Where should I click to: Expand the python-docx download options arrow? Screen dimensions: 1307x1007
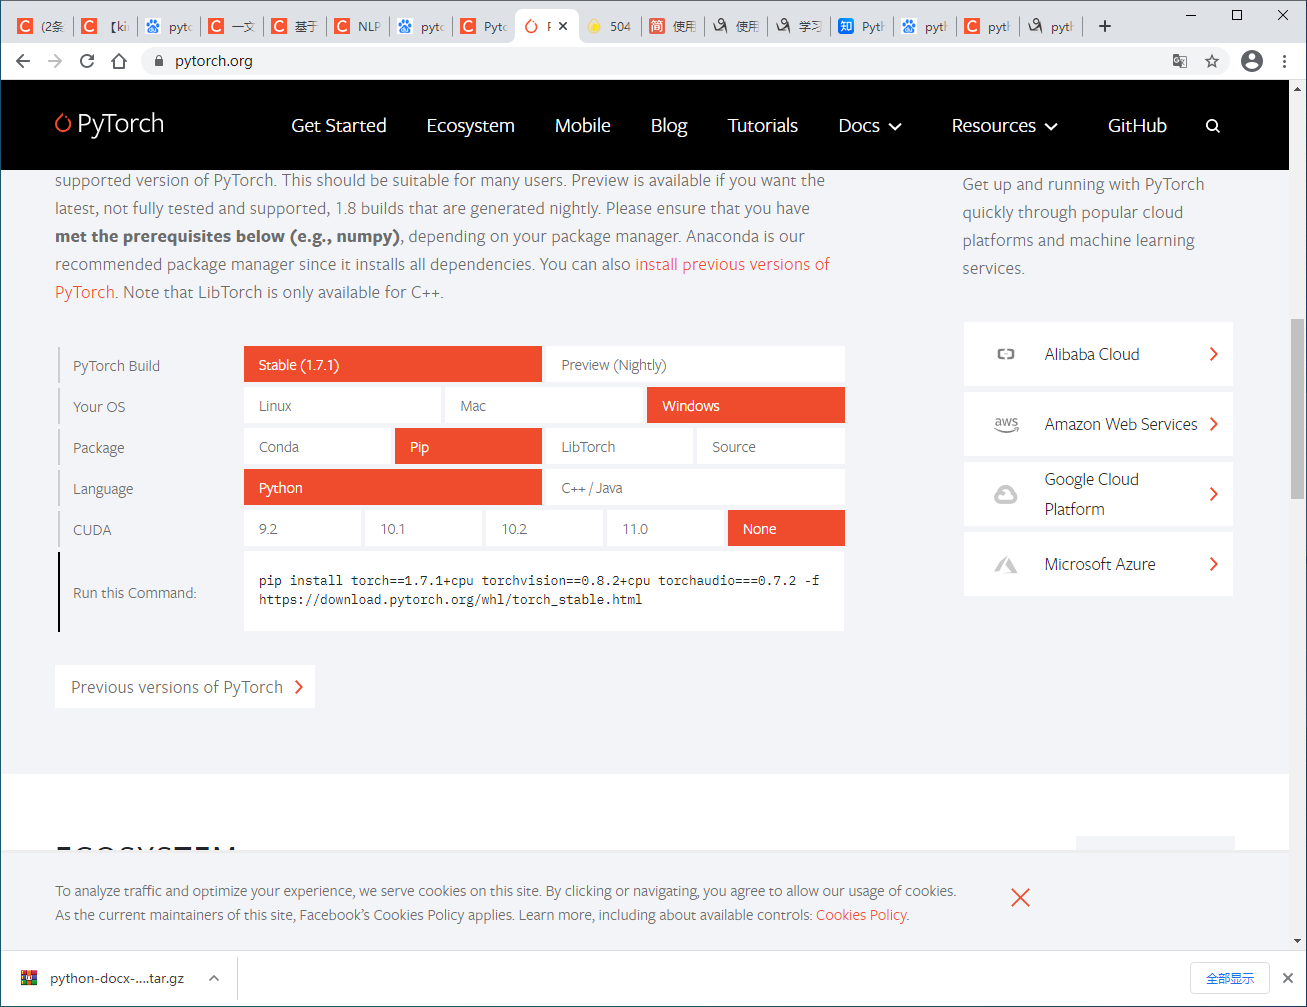(212, 978)
